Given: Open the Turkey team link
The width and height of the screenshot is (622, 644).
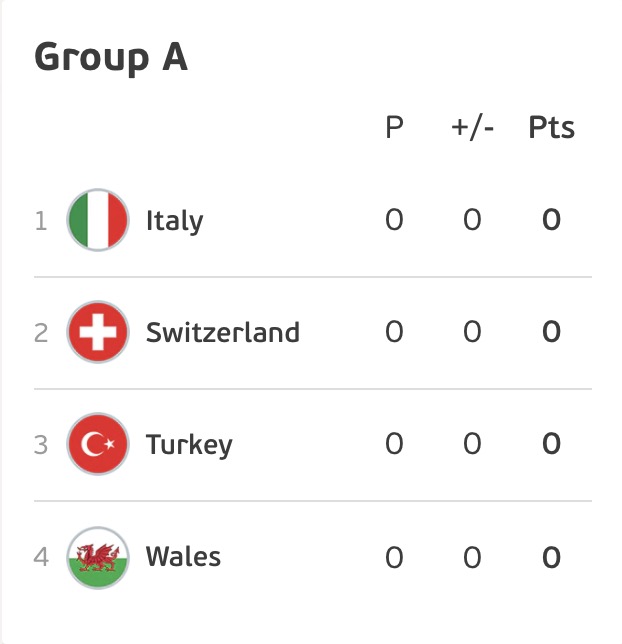Looking at the screenshot, I should [x=189, y=445].
